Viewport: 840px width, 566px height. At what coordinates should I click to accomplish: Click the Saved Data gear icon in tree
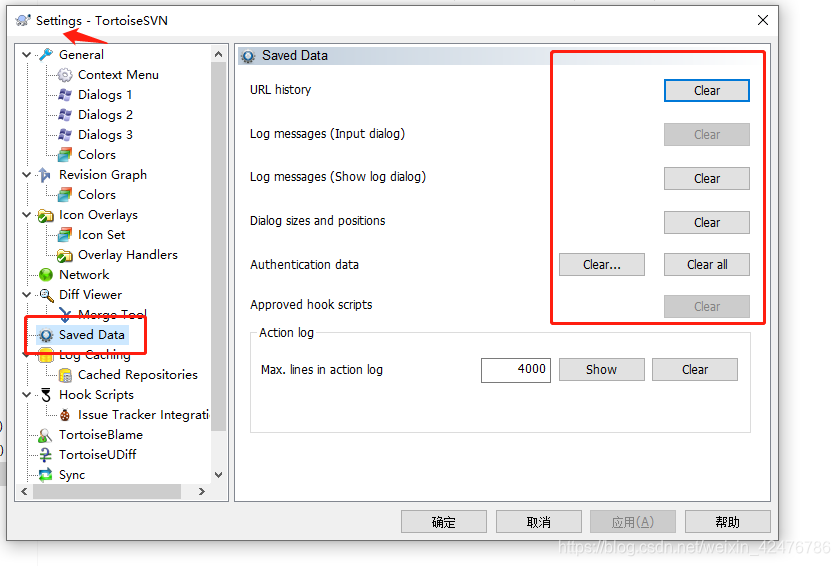(x=46, y=335)
